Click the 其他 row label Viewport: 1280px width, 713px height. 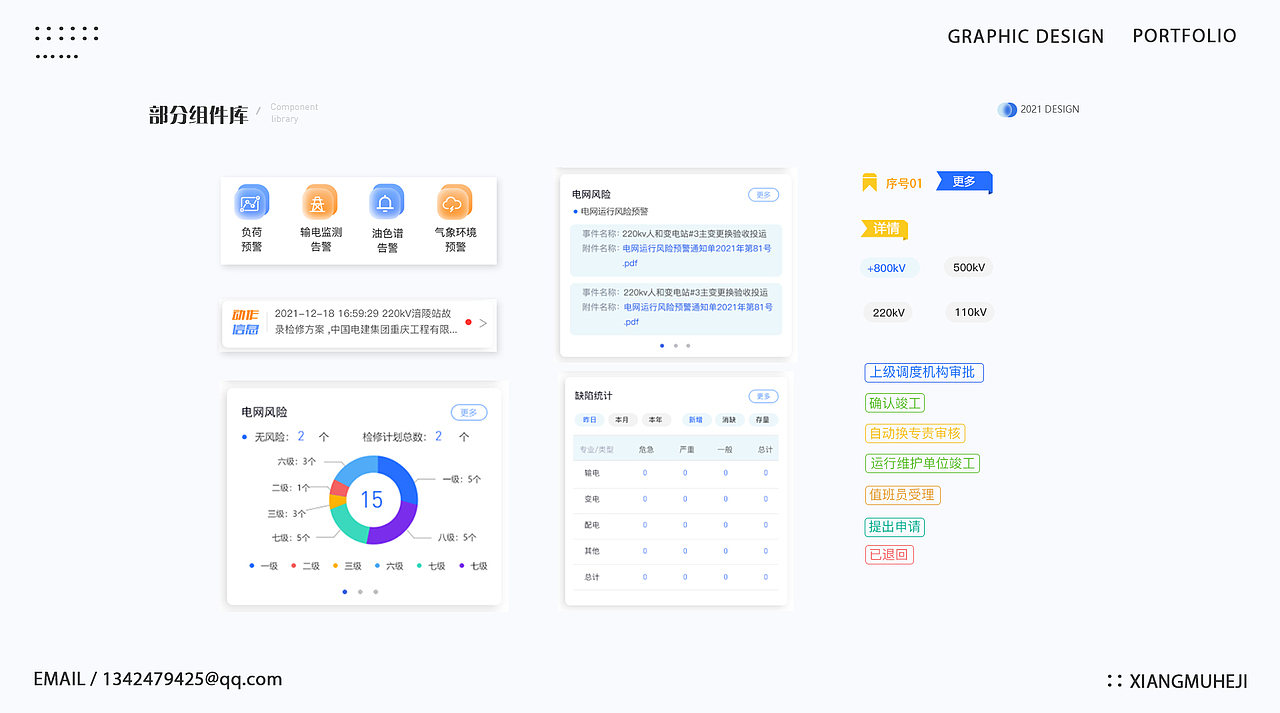[x=592, y=551]
